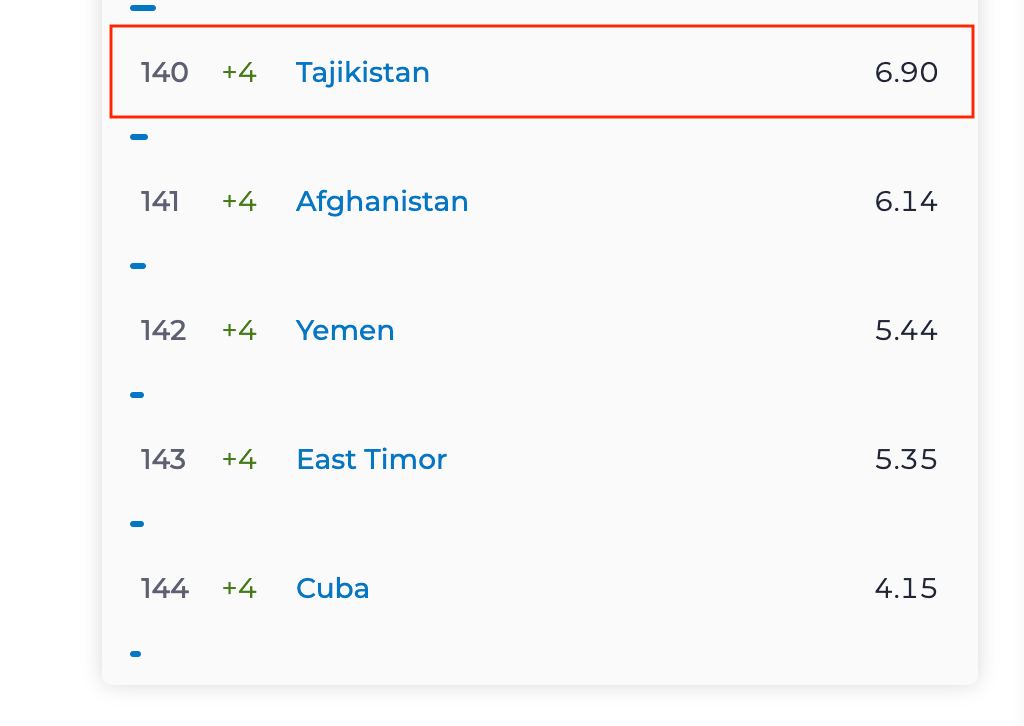Click the 6.90 score for Tajikistan
The height and width of the screenshot is (726, 1024).
coord(906,72)
